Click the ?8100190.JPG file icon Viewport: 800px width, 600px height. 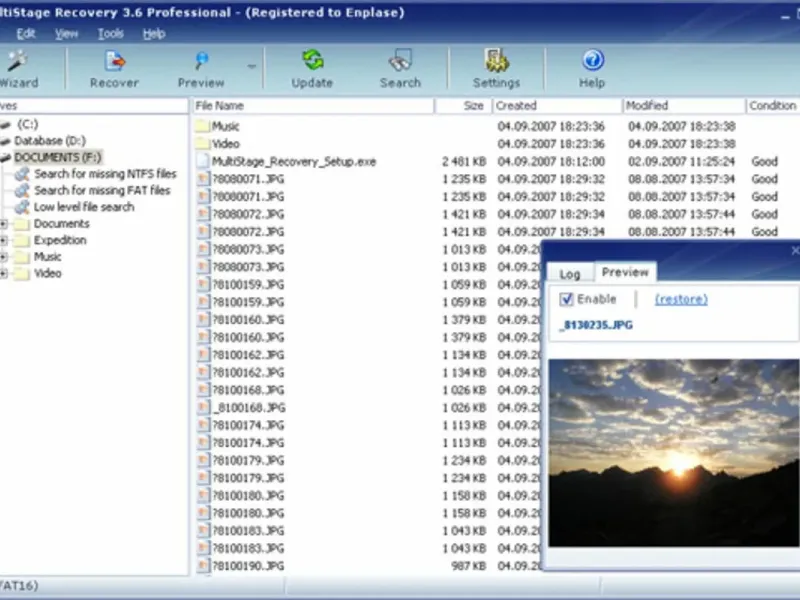(x=203, y=565)
